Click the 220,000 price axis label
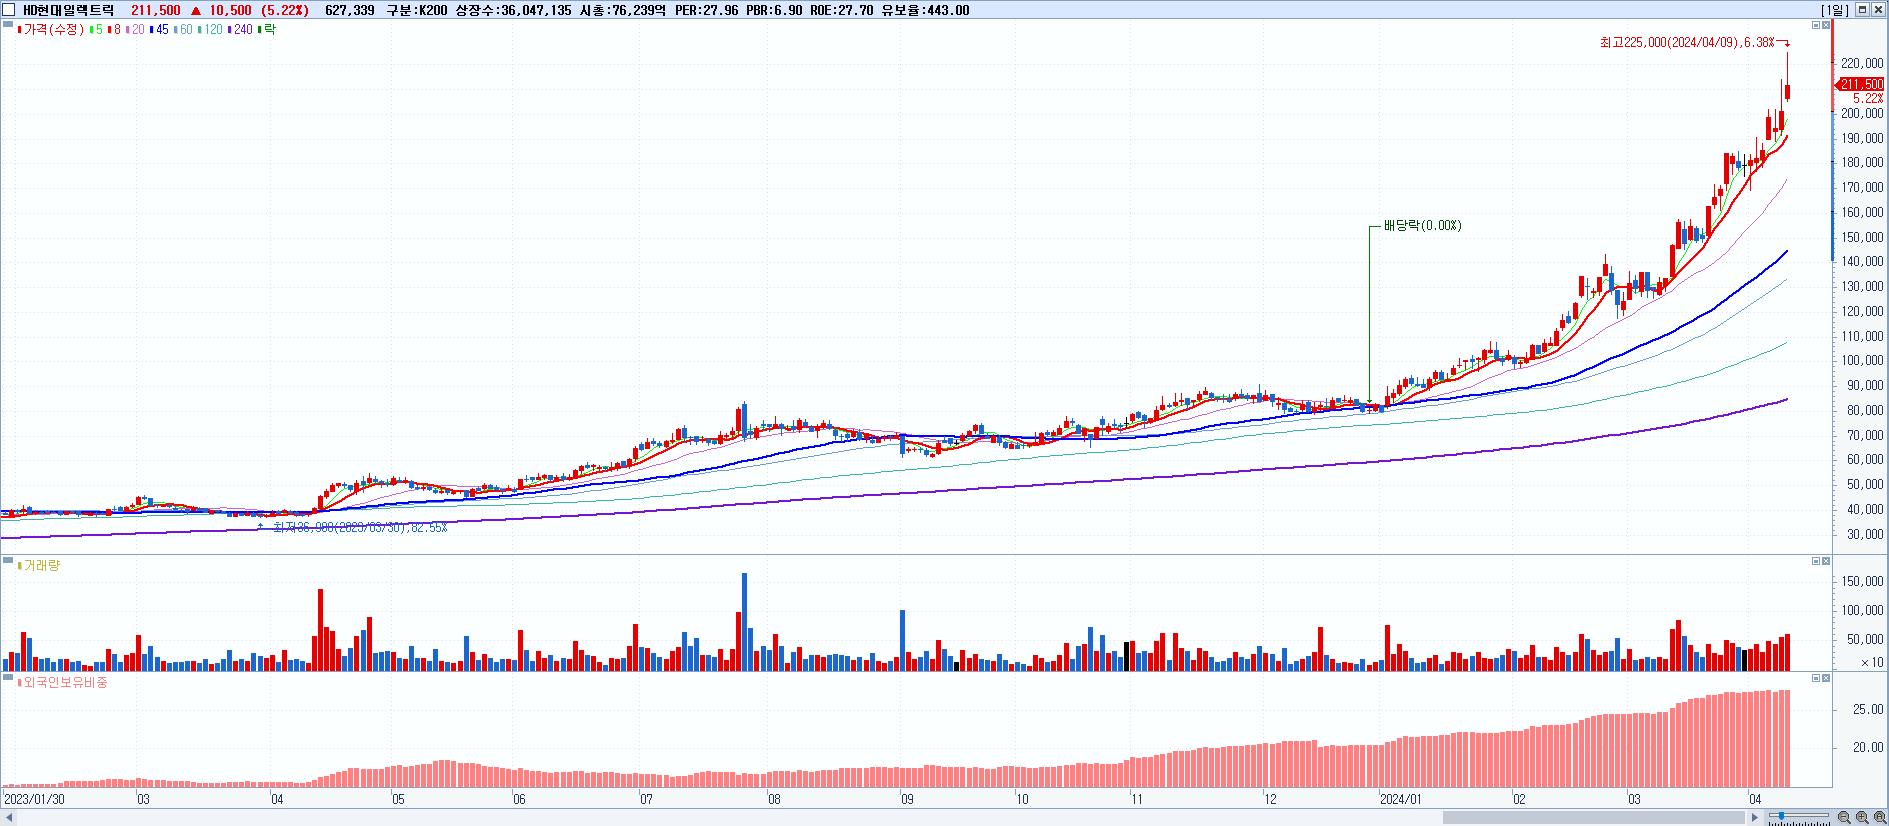The image size is (1889, 826). [1862, 63]
